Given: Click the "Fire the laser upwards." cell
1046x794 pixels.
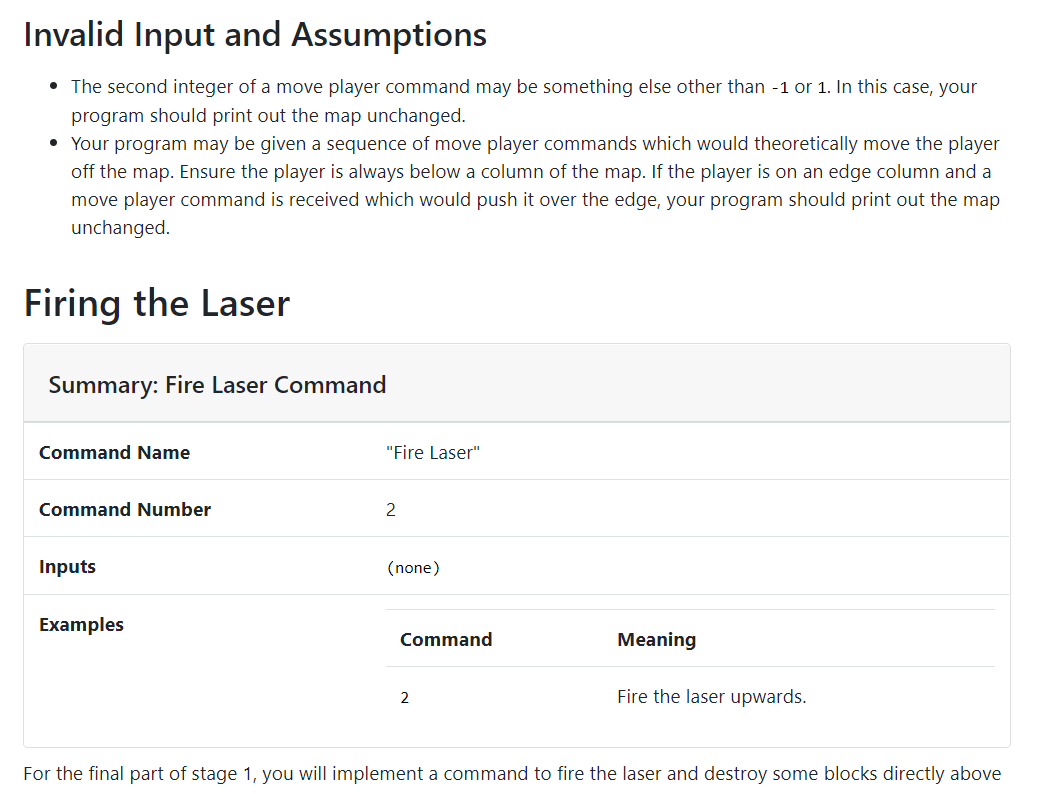Looking at the screenshot, I should [x=711, y=697].
